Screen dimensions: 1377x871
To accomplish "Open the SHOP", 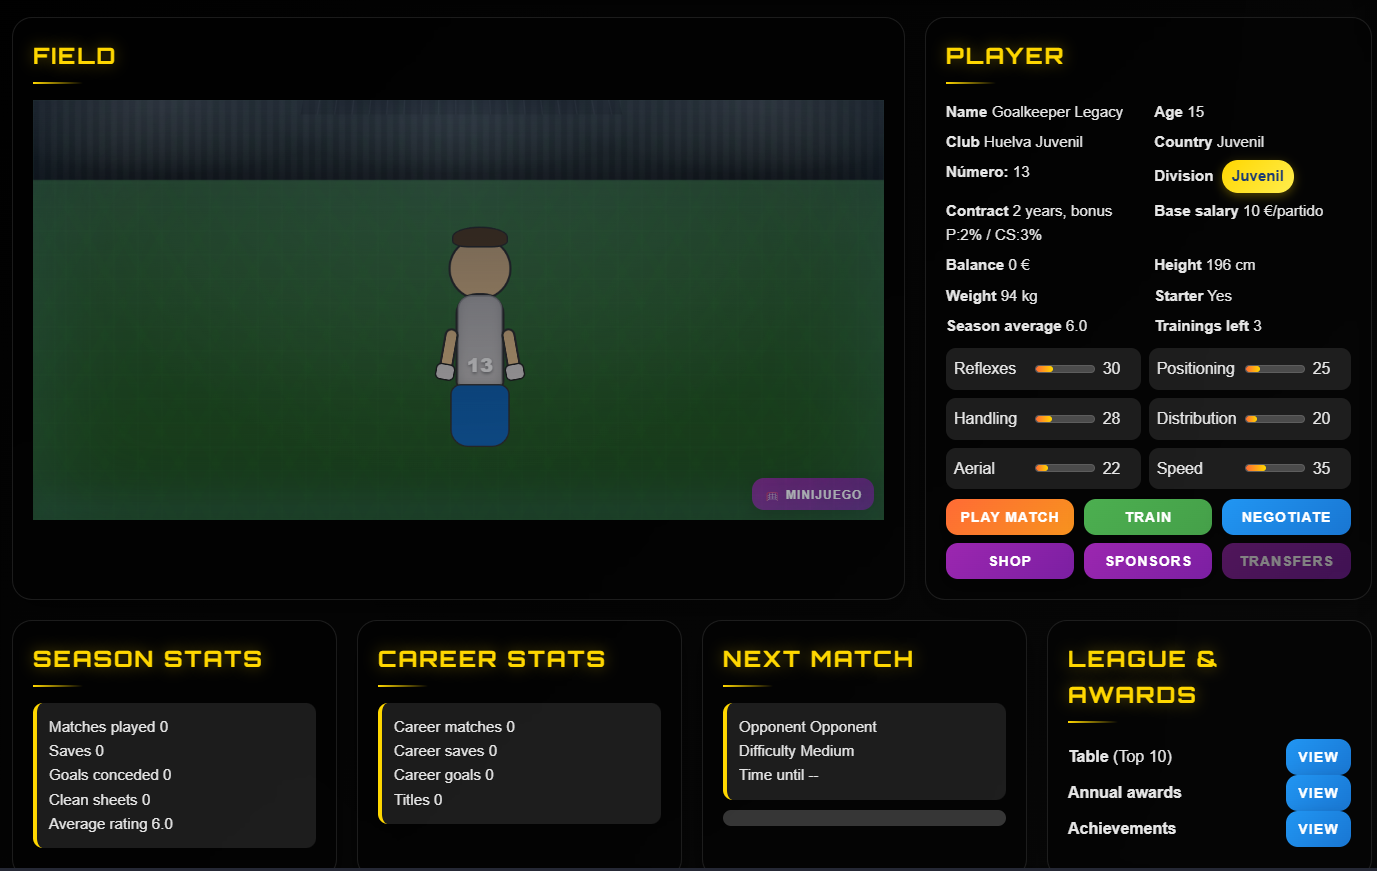I will point(1009,561).
